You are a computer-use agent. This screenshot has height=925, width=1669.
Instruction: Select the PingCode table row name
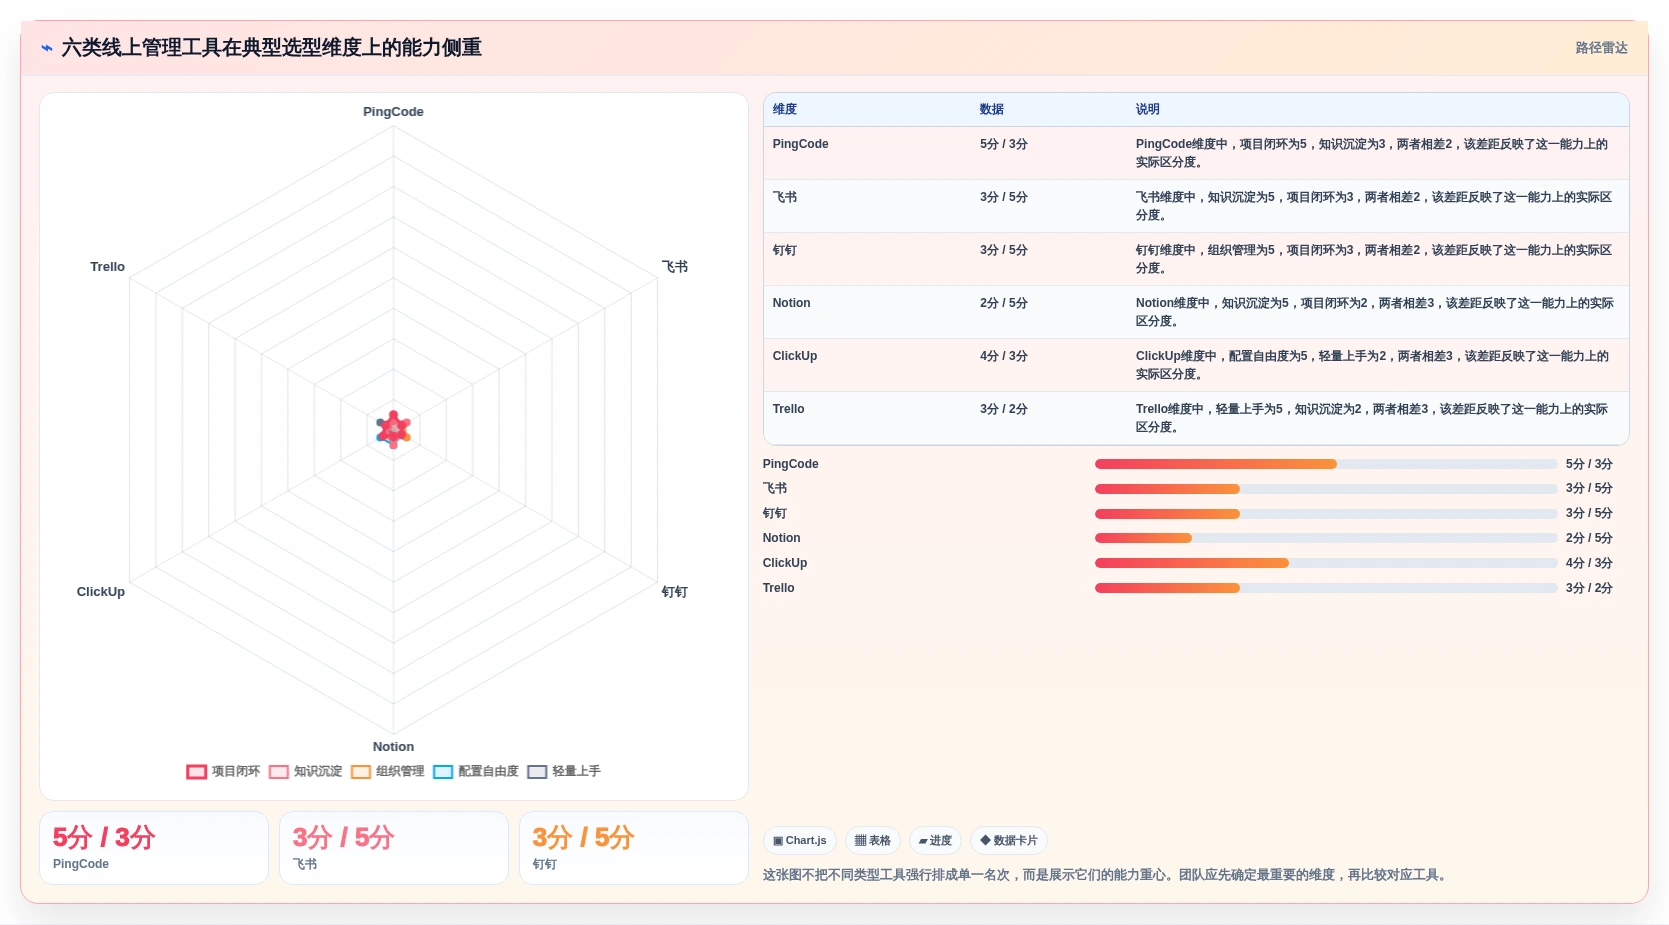click(800, 144)
